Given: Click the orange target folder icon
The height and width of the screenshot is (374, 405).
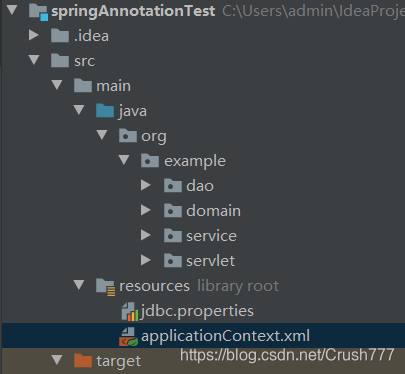Looking at the screenshot, I should [83, 360].
